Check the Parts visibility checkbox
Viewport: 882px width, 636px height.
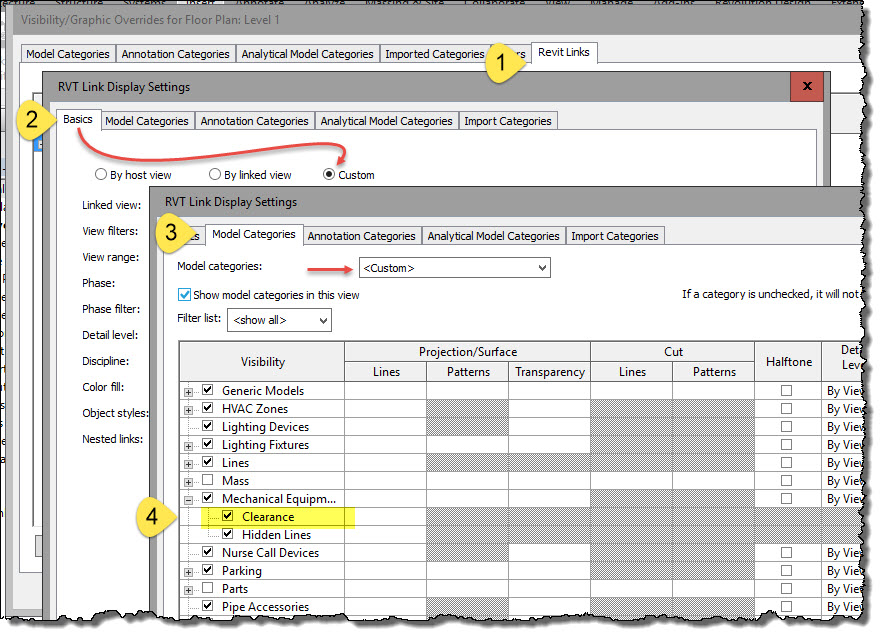(x=208, y=588)
